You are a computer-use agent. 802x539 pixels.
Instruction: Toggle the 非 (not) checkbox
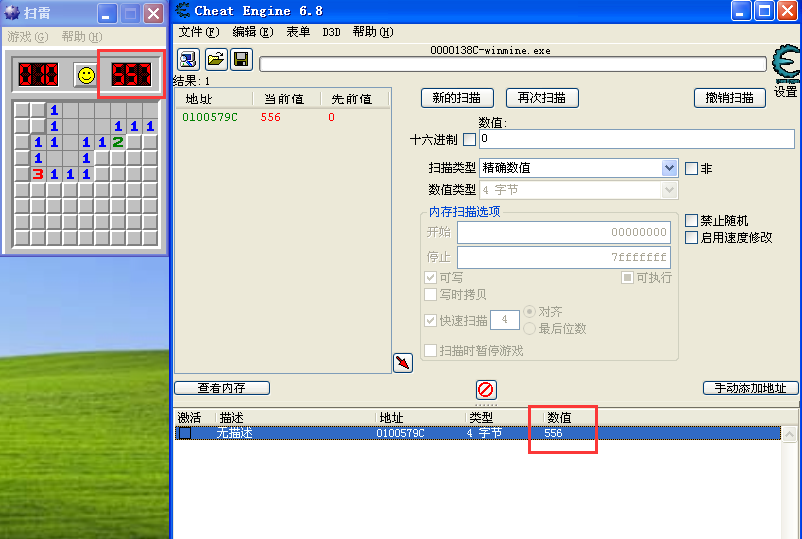pyautogui.click(x=691, y=168)
